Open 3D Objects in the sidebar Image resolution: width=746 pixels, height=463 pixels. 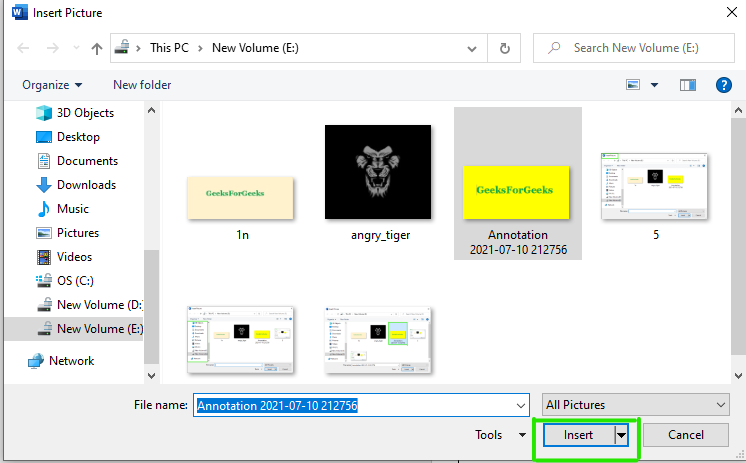pyautogui.click(x=75, y=113)
